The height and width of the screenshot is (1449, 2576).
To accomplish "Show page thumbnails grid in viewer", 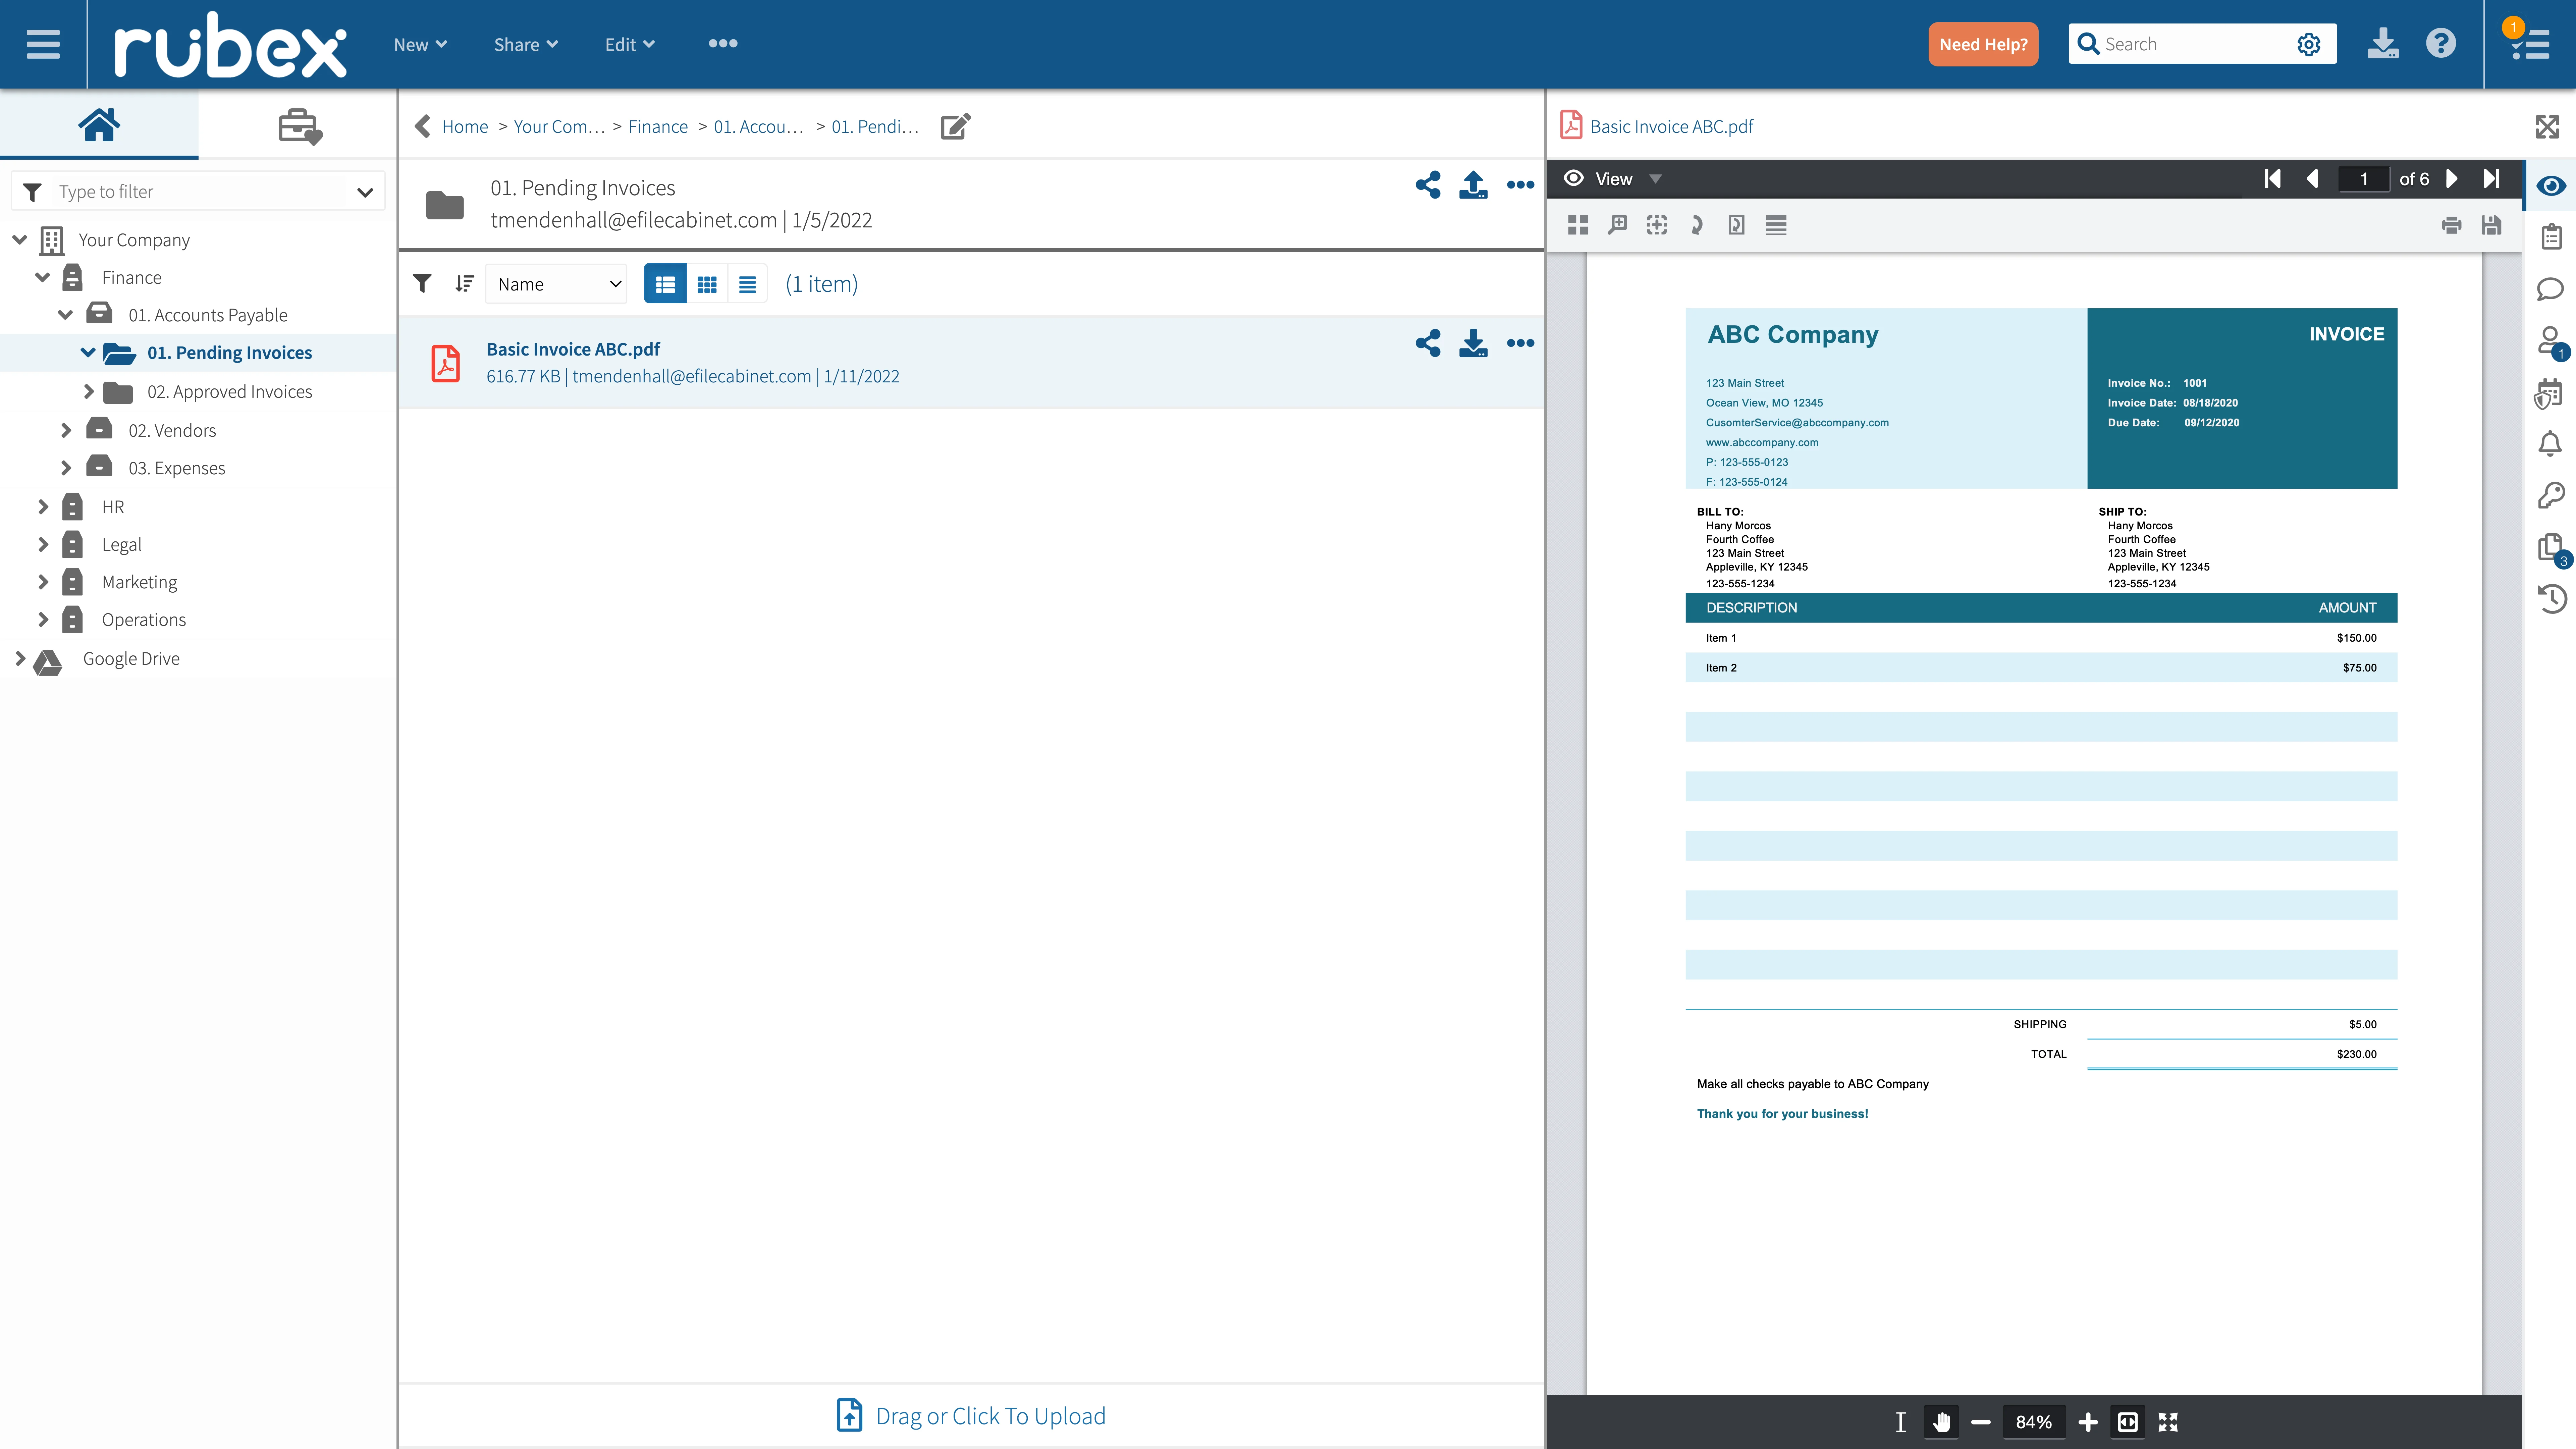I will tap(1578, 225).
